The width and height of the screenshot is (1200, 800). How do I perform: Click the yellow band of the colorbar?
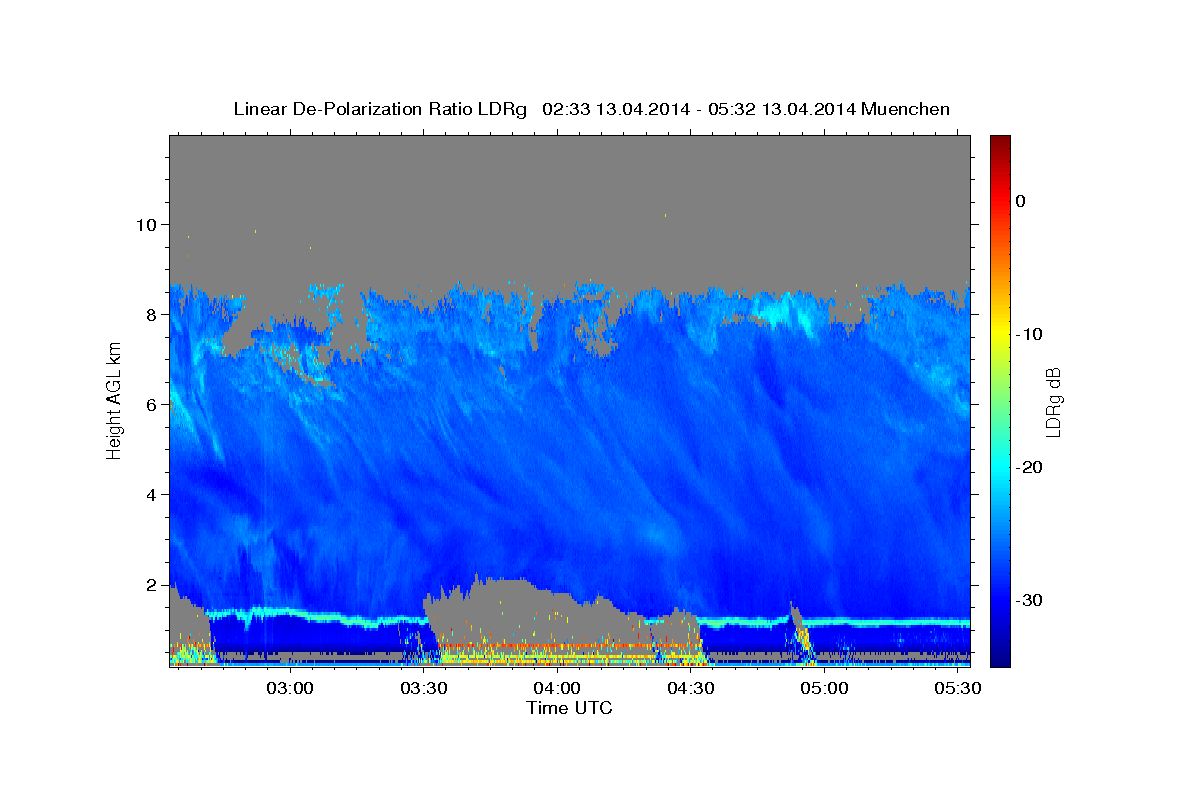coord(1000,330)
